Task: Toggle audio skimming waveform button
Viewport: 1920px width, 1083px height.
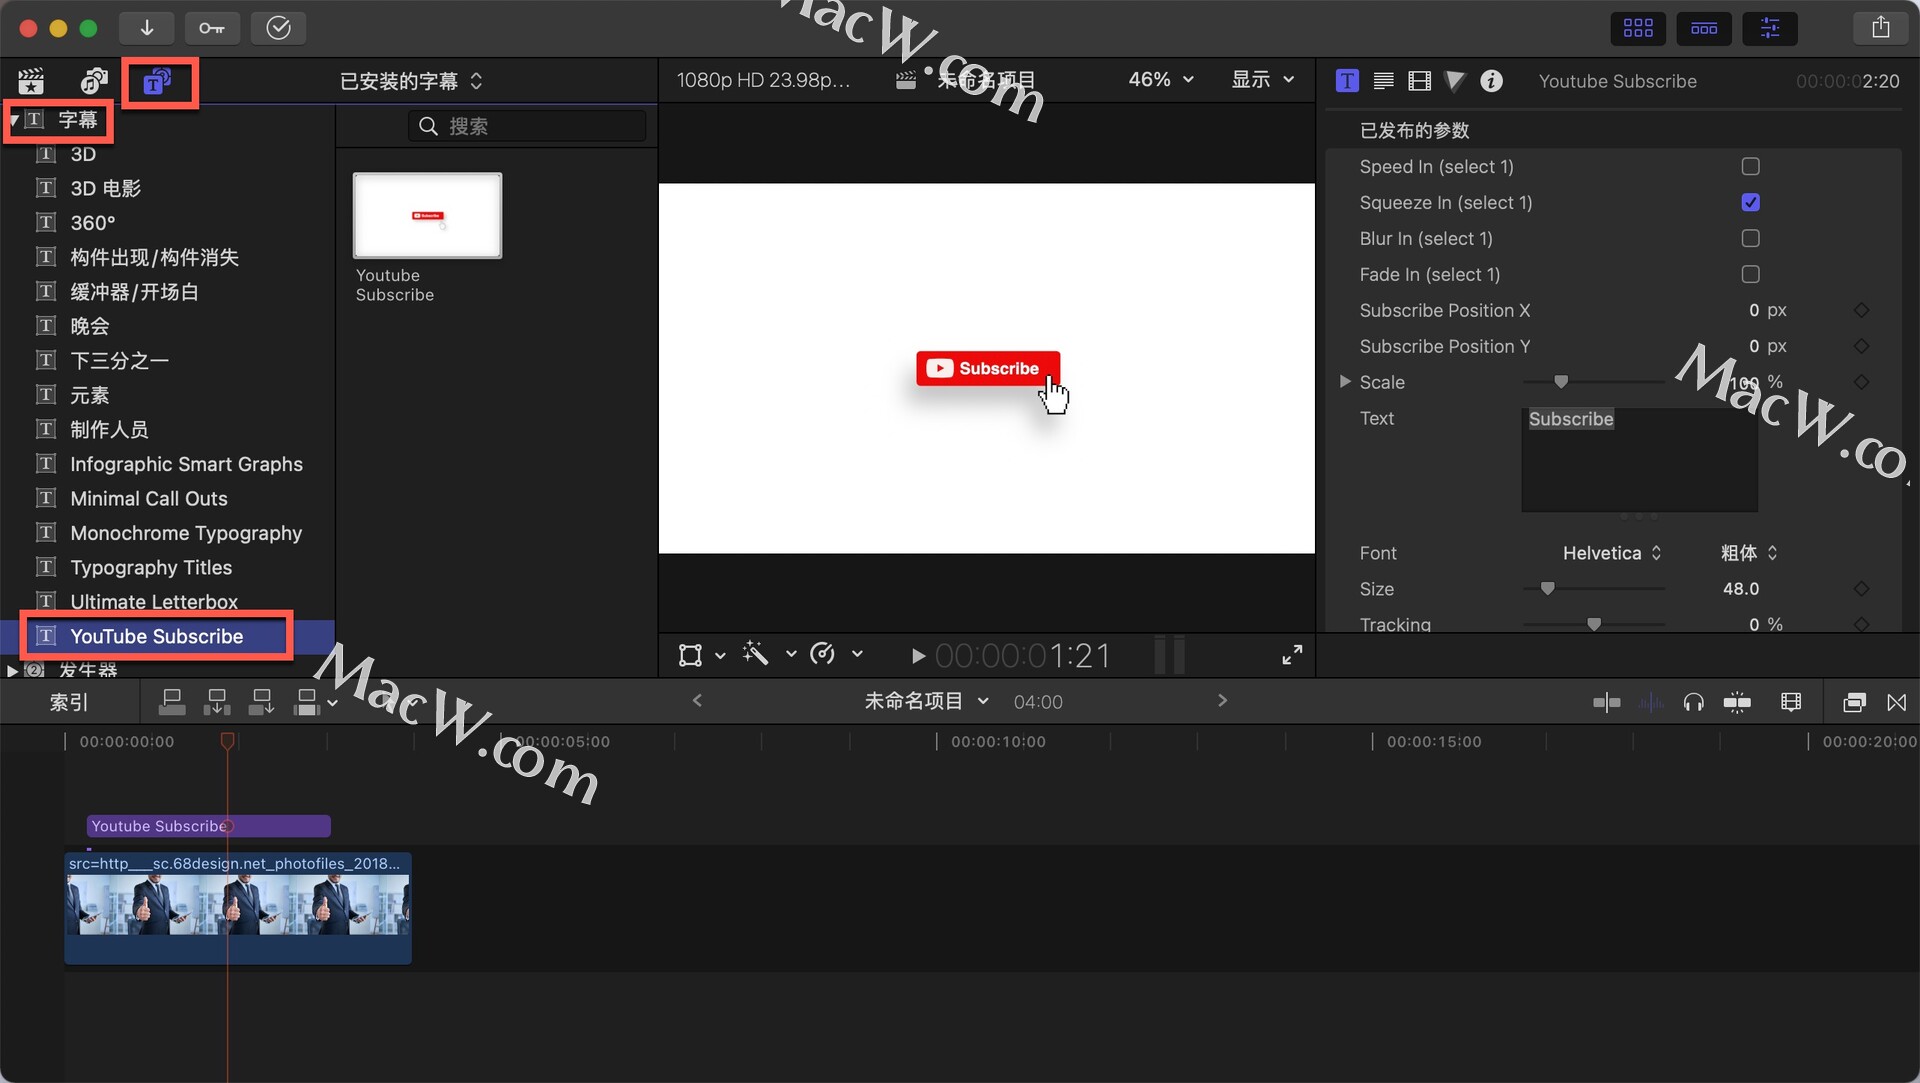Action: (1650, 703)
